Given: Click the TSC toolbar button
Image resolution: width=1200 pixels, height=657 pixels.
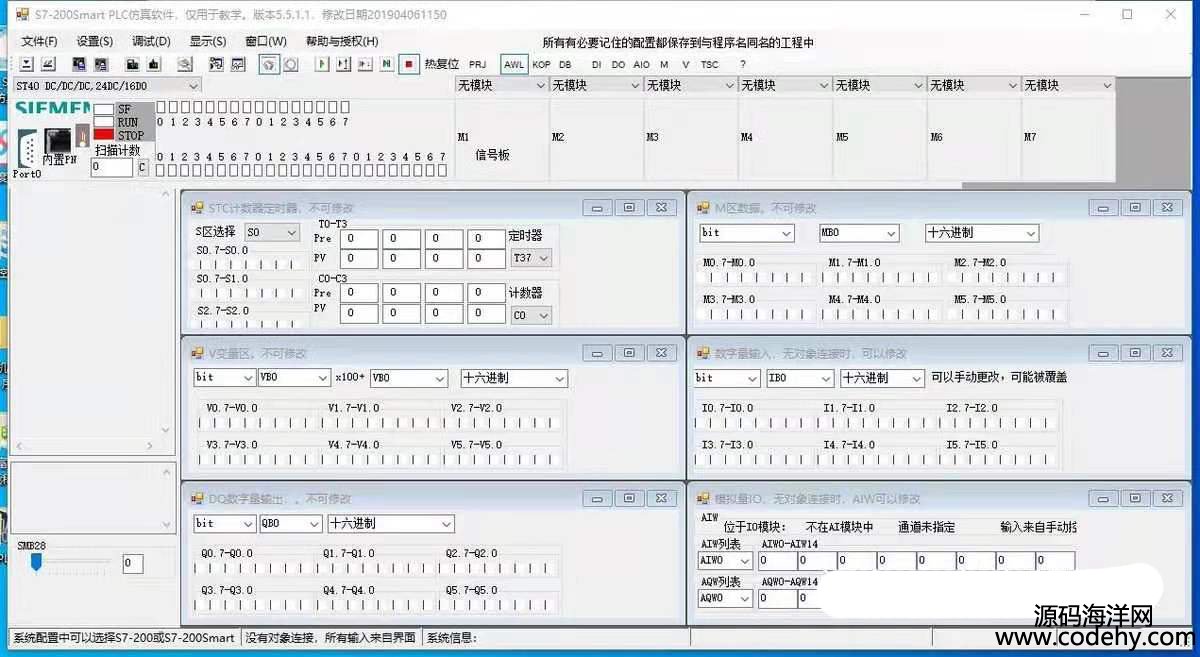Looking at the screenshot, I should (709, 65).
